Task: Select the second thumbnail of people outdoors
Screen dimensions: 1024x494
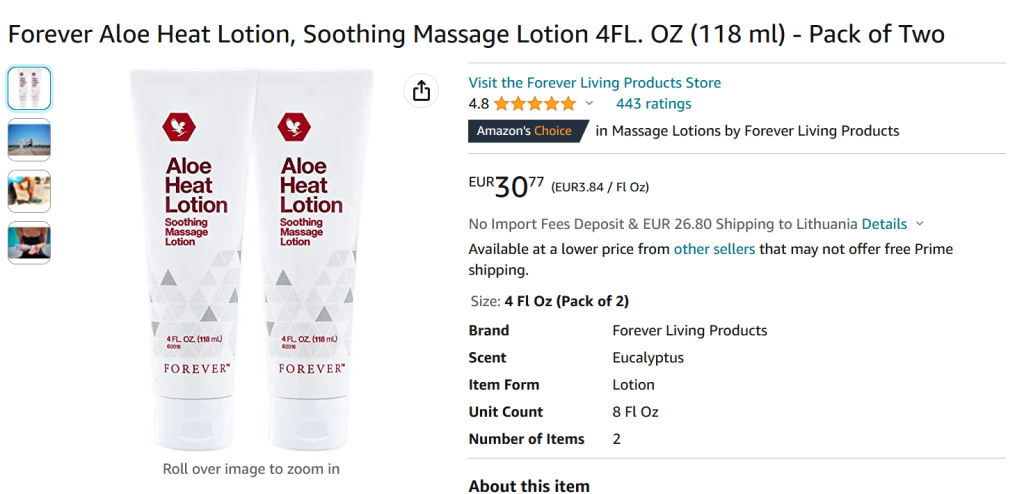Action: tap(29, 140)
